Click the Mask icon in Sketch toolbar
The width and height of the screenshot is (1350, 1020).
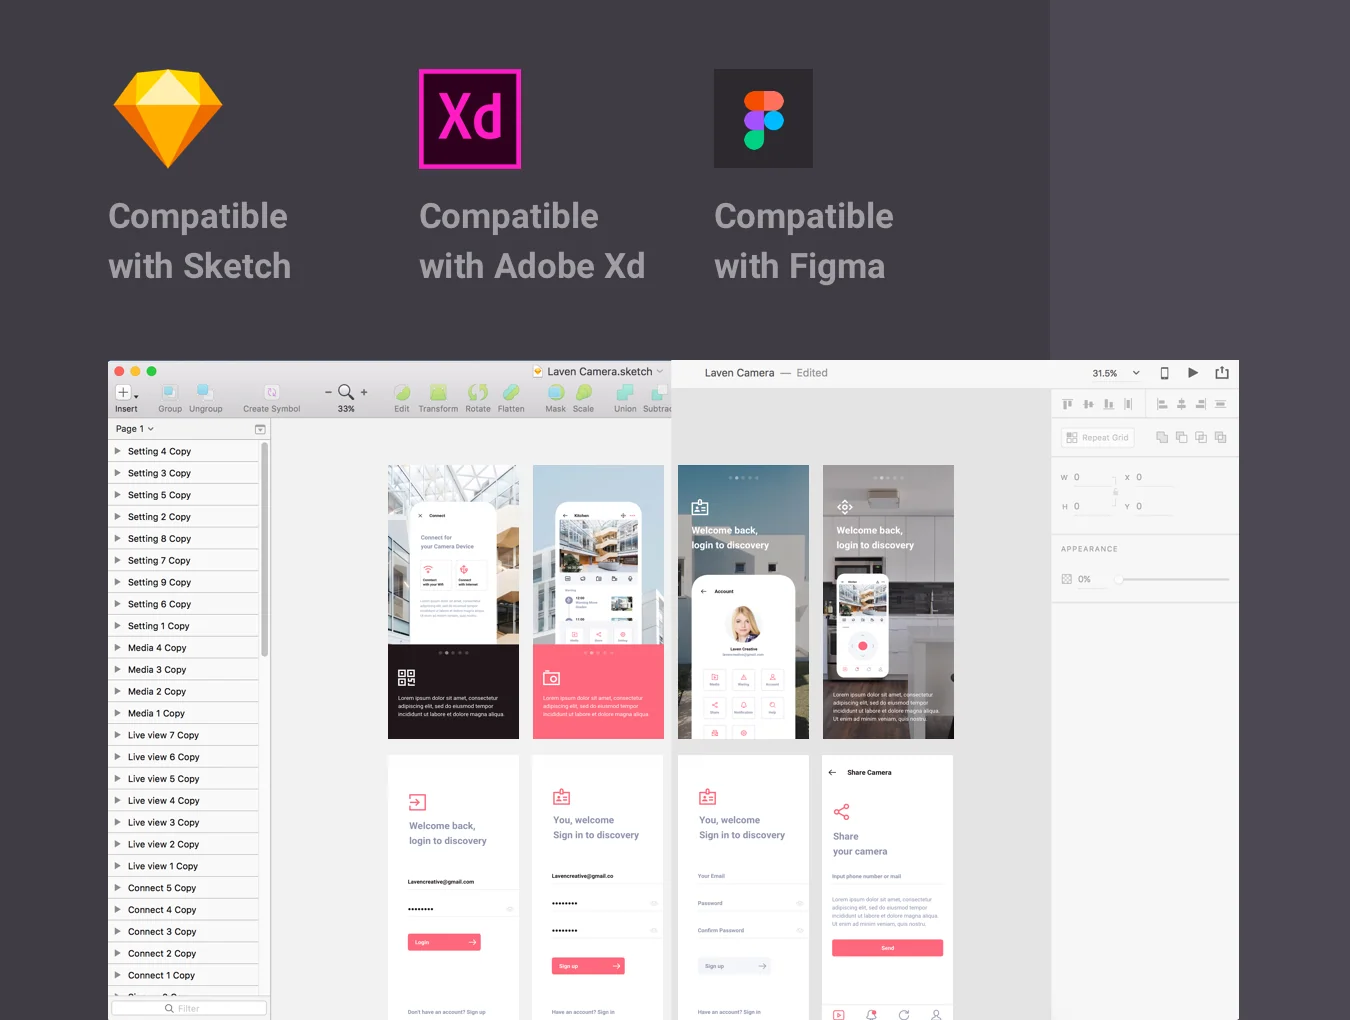pyautogui.click(x=556, y=392)
